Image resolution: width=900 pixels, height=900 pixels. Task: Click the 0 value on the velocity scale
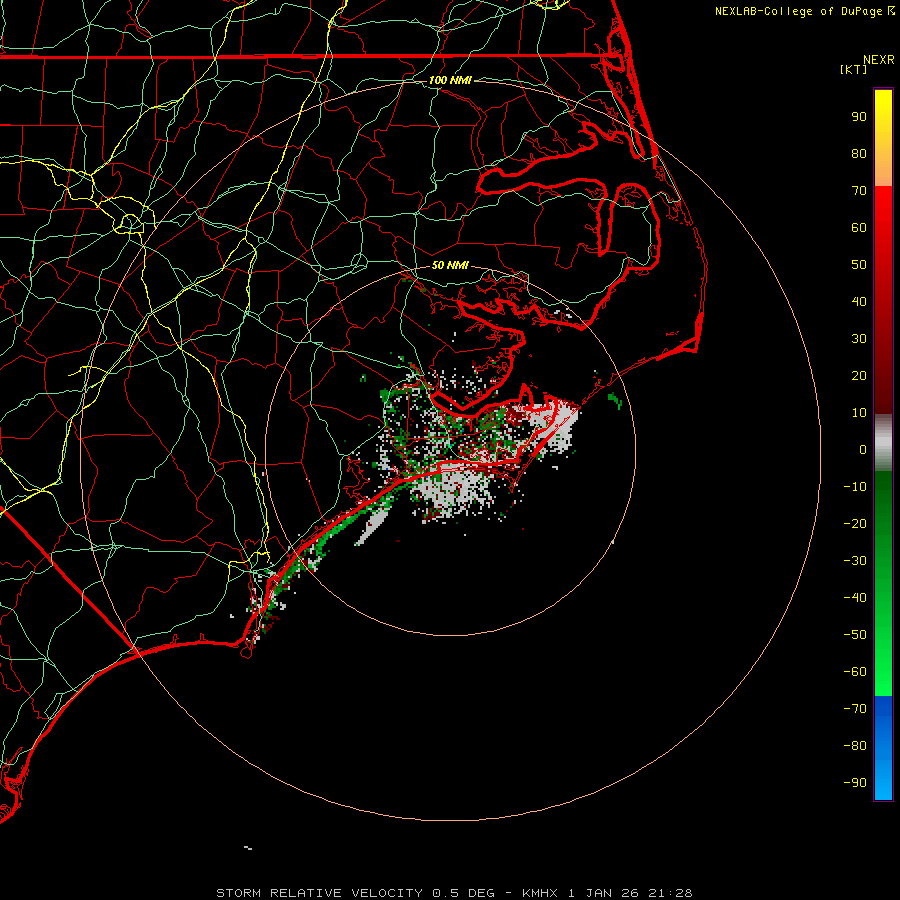click(x=863, y=450)
